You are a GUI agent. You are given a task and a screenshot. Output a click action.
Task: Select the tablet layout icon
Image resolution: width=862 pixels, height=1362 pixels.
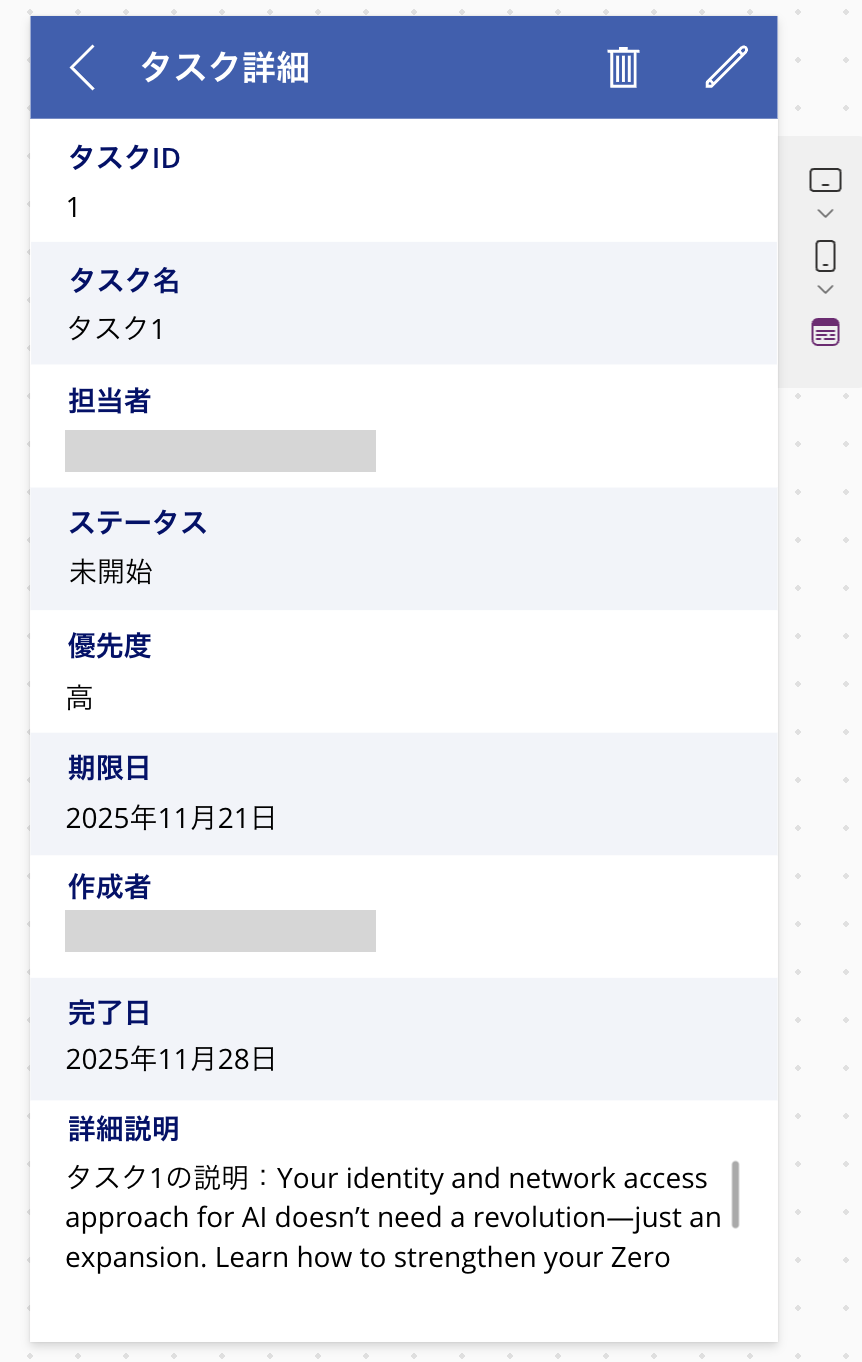click(x=825, y=181)
